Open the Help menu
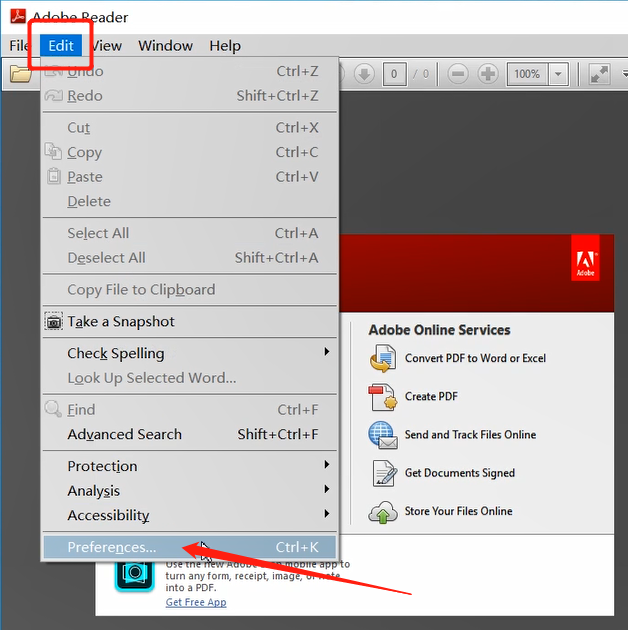This screenshot has width=628, height=630. tap(225, 46)
